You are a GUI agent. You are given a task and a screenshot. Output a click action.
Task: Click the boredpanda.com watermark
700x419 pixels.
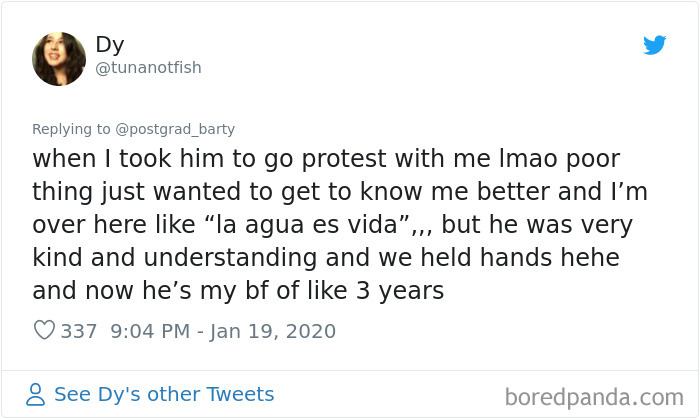tap(594, 397)
